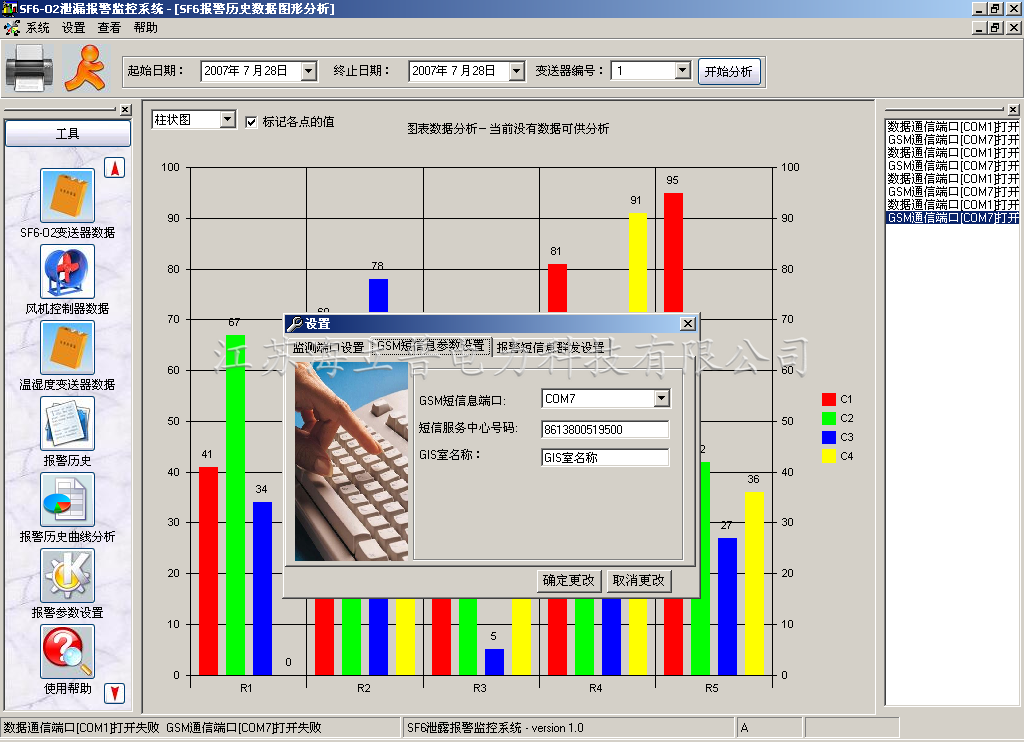Open the 起始日期 date dropdown

coord(308,71)
